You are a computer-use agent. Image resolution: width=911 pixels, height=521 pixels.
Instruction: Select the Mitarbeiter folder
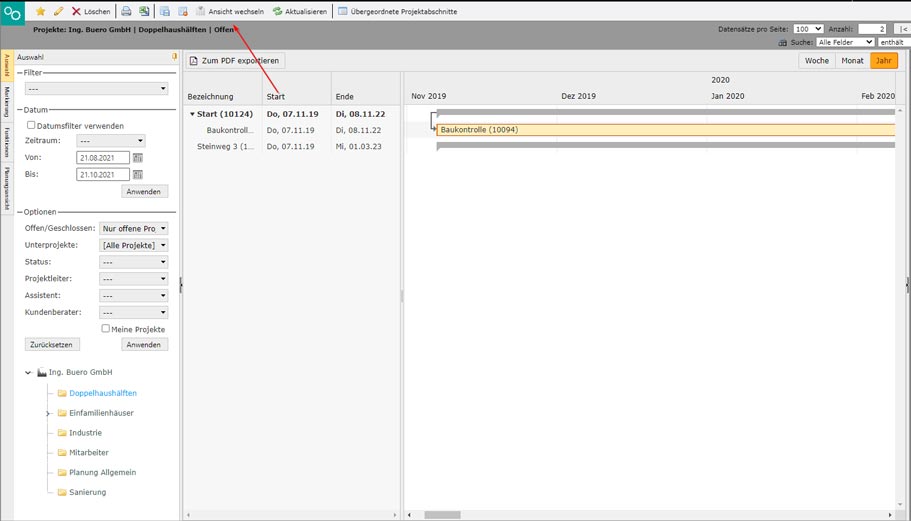89,452
